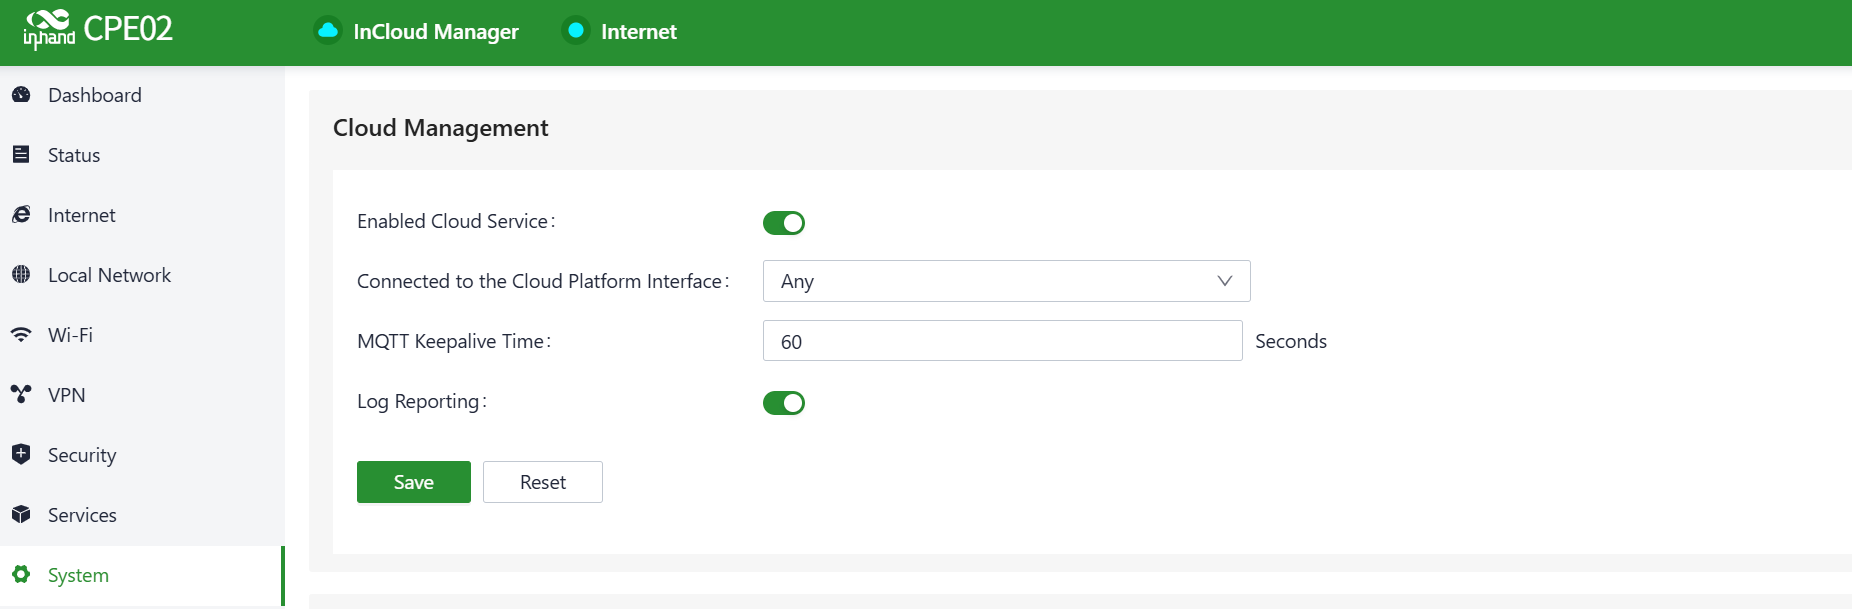Click the InCloud Manager cloud status icon

[x=328, y=31]
